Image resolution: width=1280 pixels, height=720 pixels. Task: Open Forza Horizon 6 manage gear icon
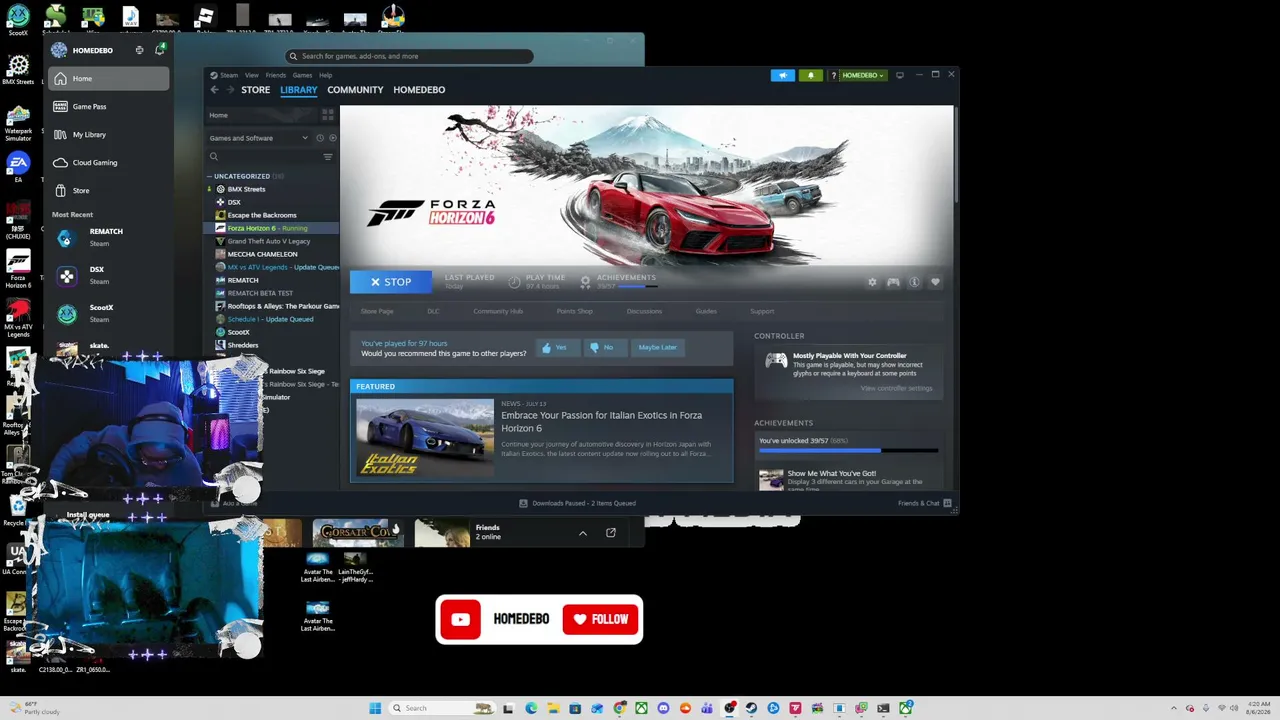[x=872, y=282]
